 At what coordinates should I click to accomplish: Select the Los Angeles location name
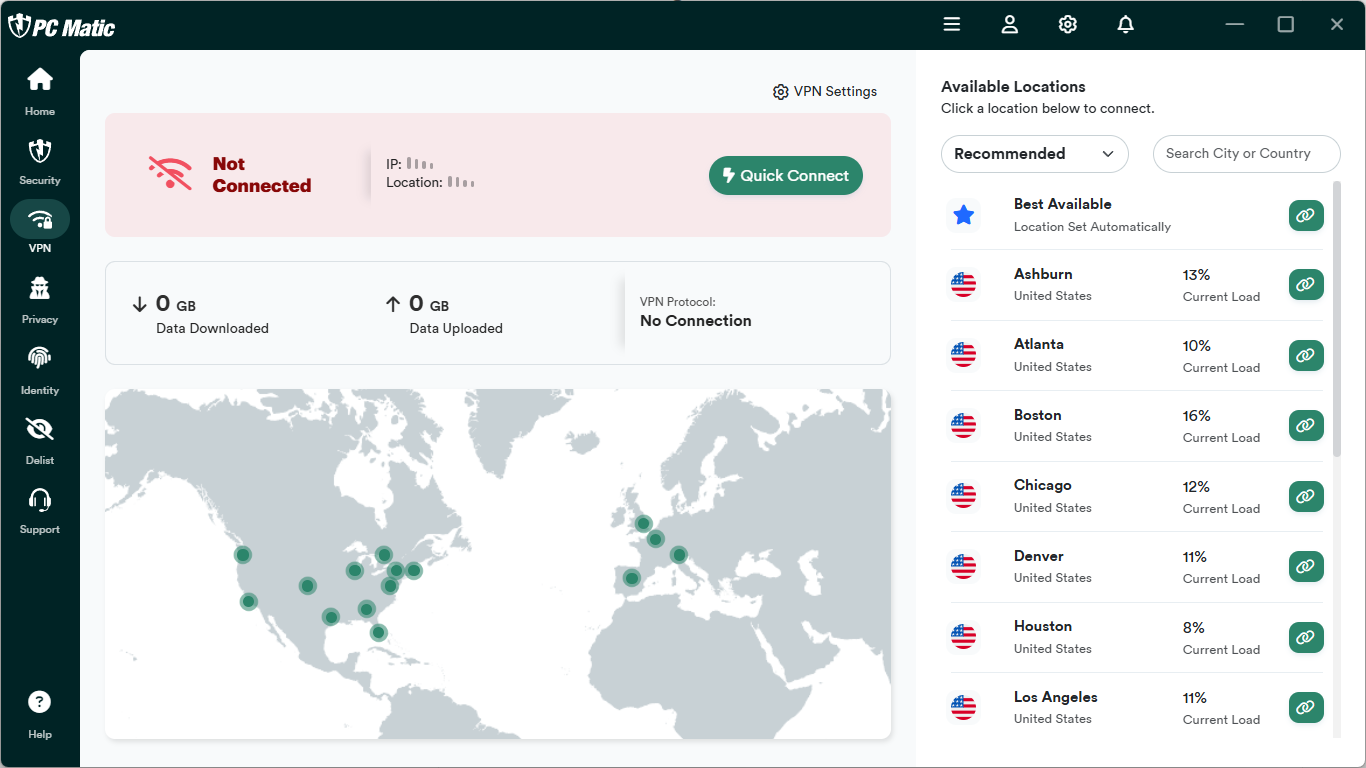(x=1056, y=697)
